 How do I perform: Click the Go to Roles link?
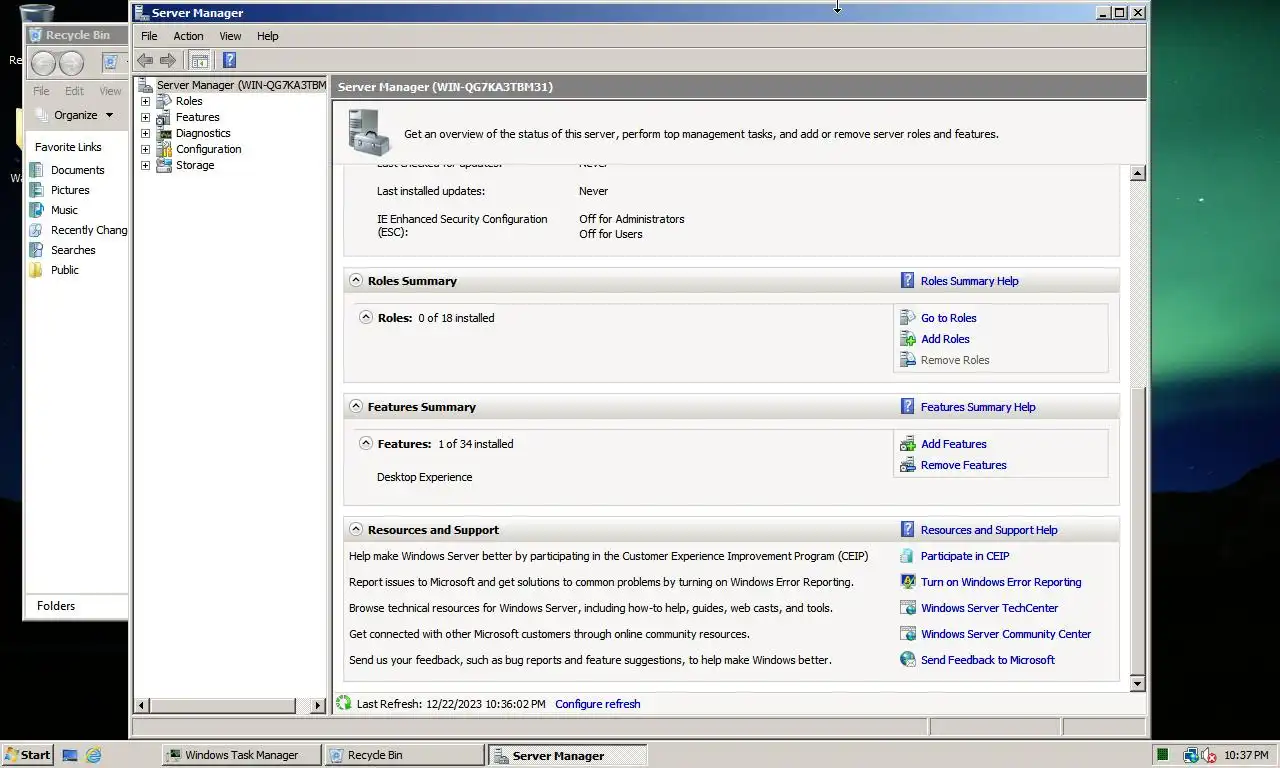[x=949, y=318]
